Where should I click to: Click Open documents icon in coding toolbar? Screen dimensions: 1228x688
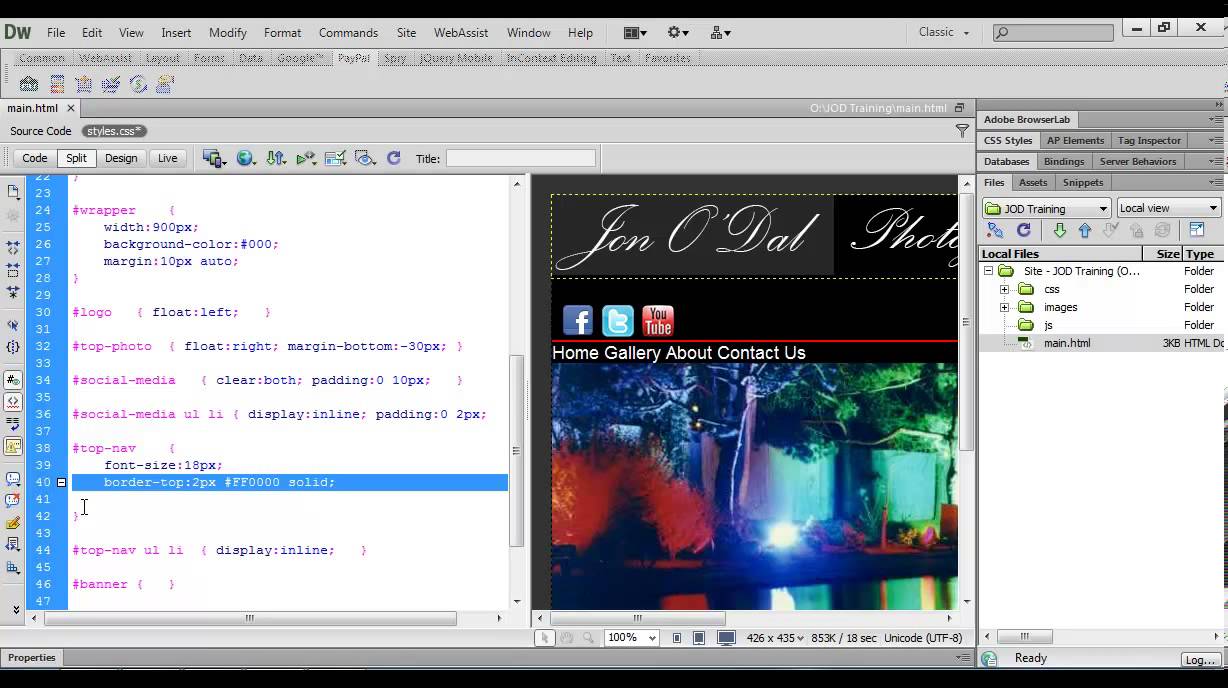coord(13,192)
